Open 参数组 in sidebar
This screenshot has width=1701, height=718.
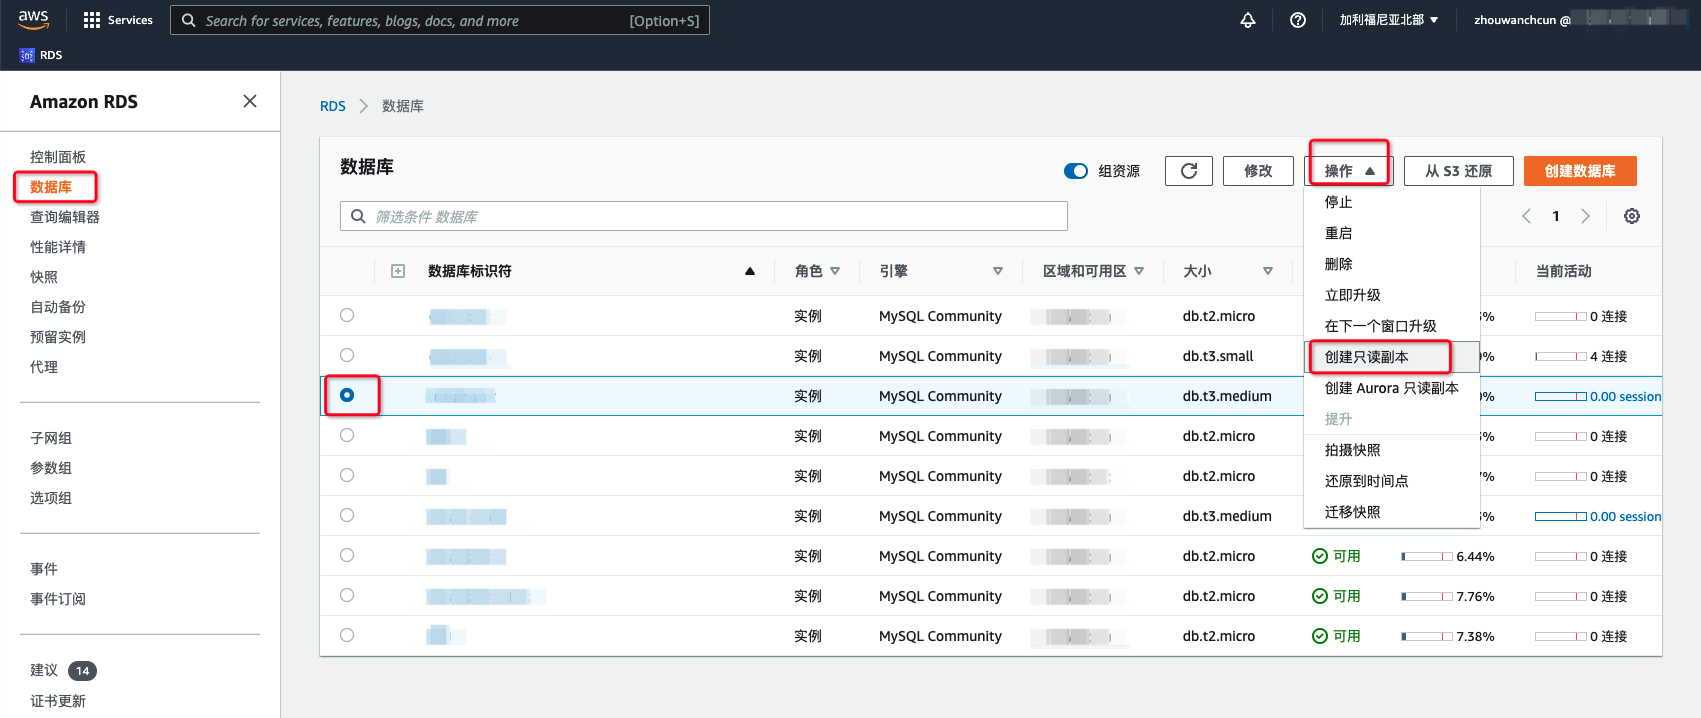coord(51,468)
